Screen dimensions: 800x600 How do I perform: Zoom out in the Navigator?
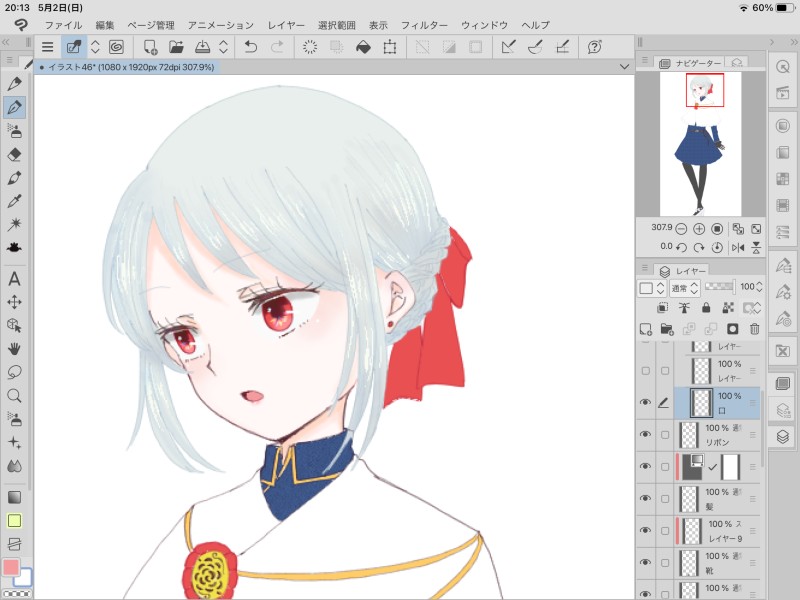(681, 229)
